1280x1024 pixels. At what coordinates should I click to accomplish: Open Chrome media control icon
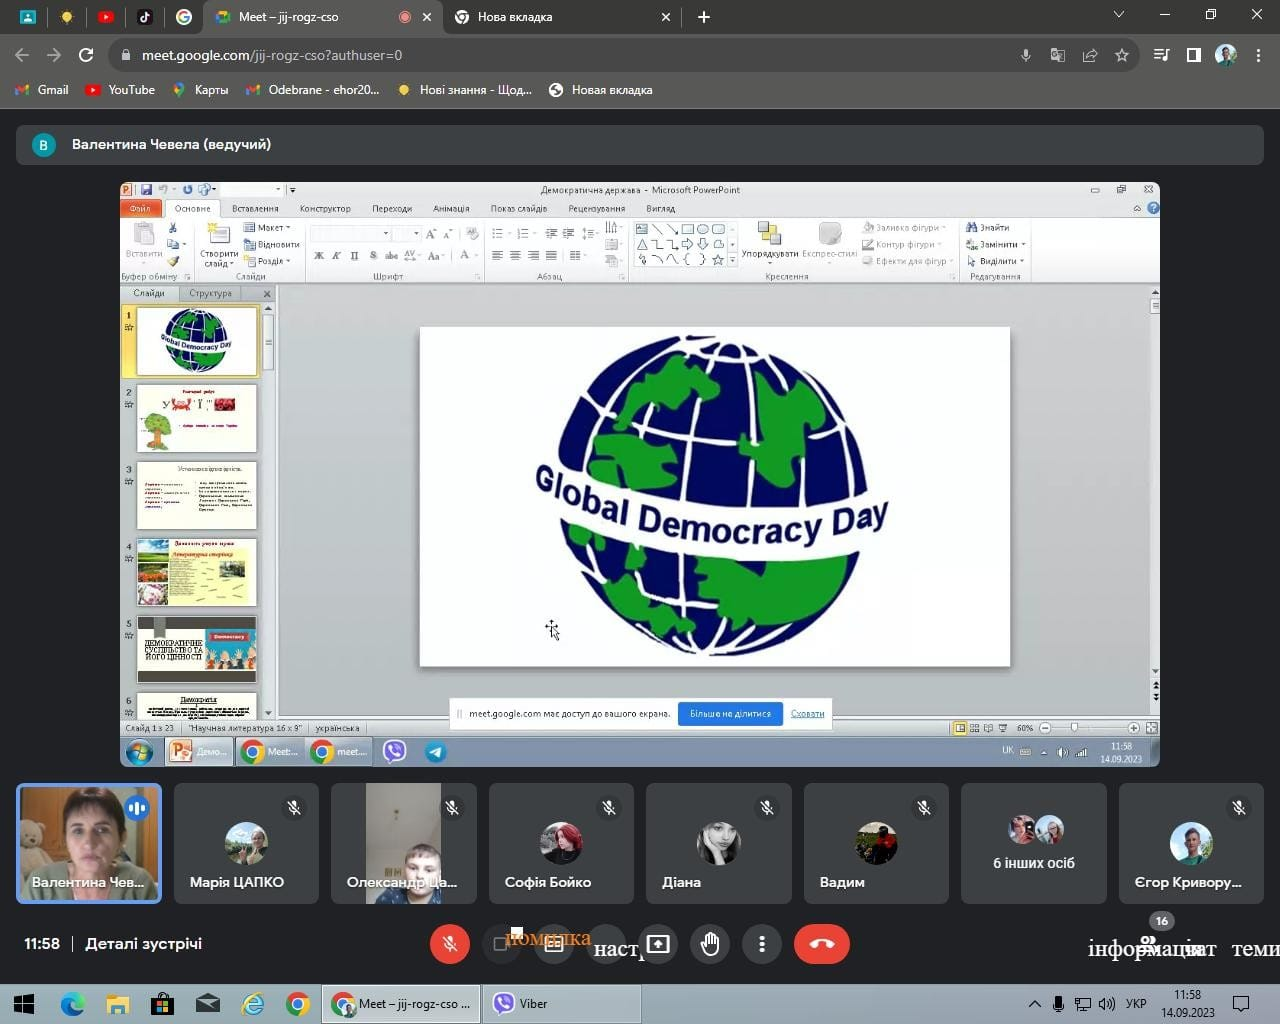pos(1161,55)
